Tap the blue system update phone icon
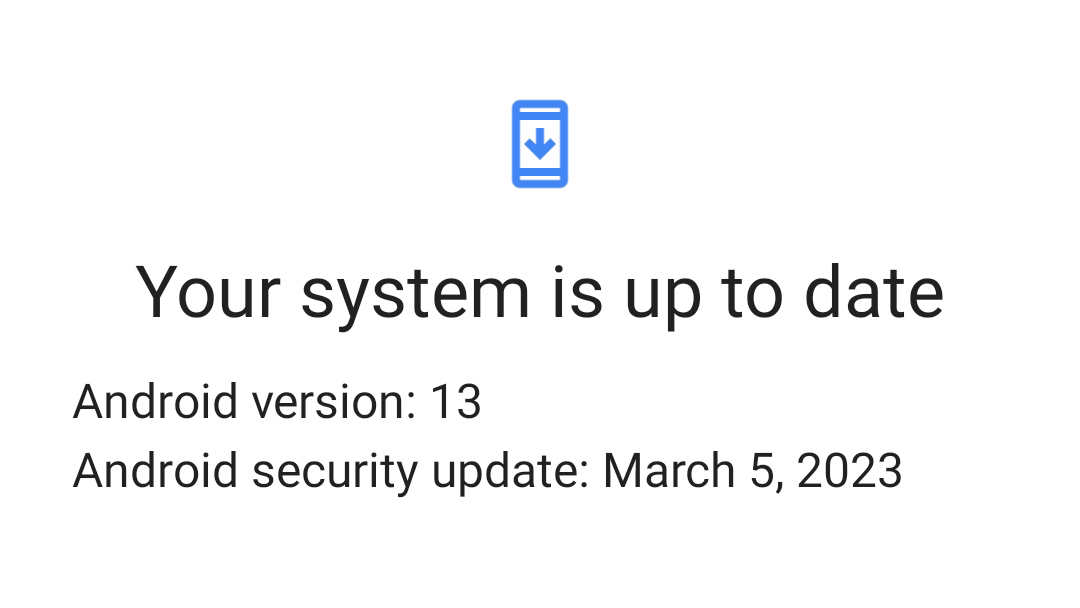This screenshot has height=608, width=1080. pos(540,143)
